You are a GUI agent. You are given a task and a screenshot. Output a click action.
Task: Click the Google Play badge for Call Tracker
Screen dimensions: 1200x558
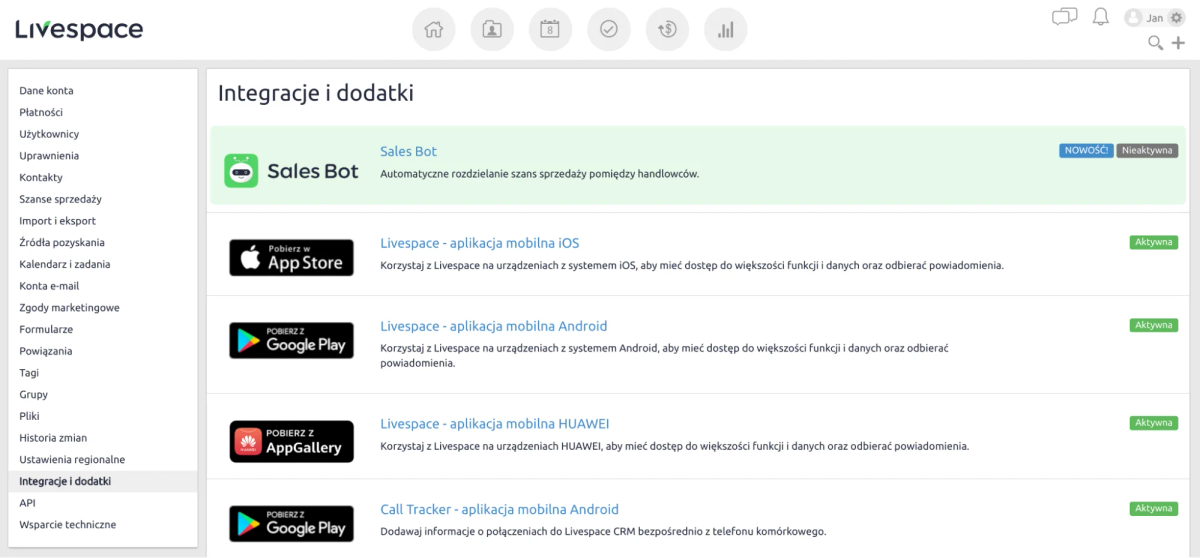291,524
